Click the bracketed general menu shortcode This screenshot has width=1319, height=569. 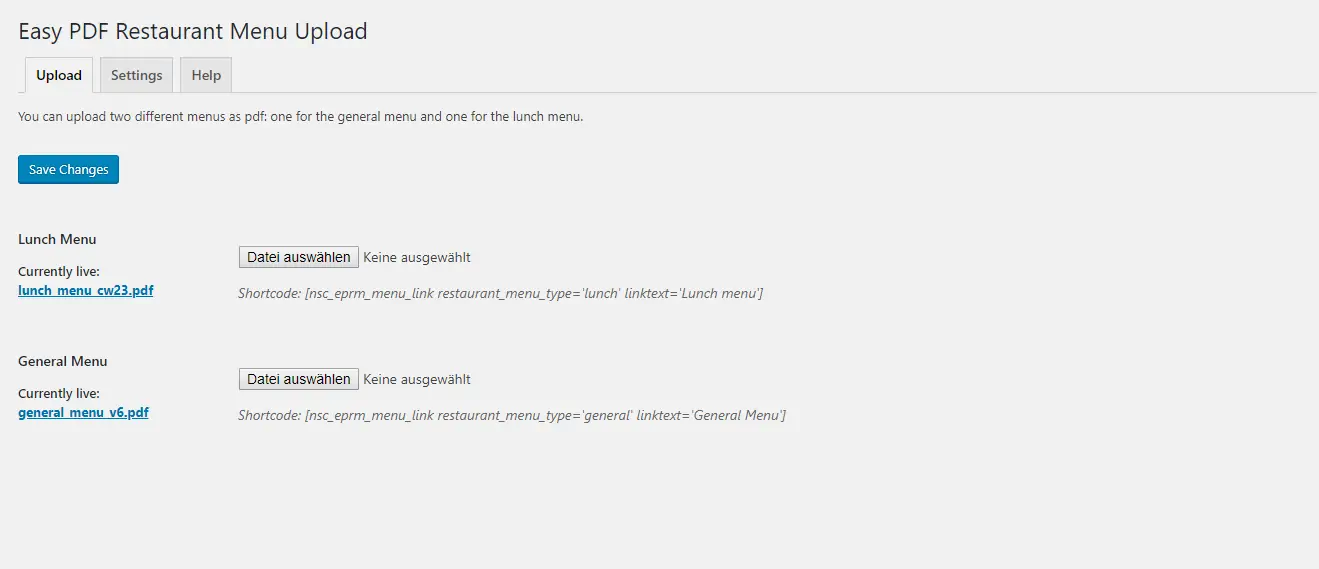point(545,415)
